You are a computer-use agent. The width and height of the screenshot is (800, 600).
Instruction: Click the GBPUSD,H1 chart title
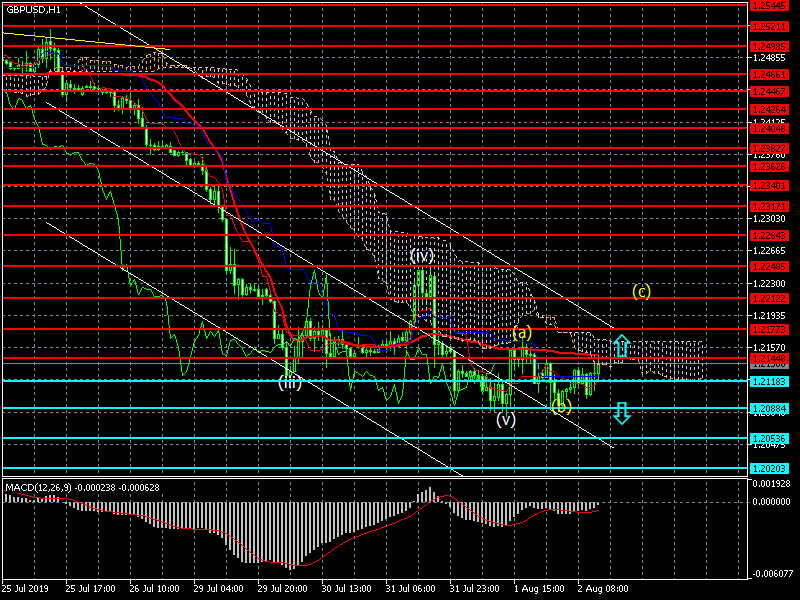click(31, 9)
